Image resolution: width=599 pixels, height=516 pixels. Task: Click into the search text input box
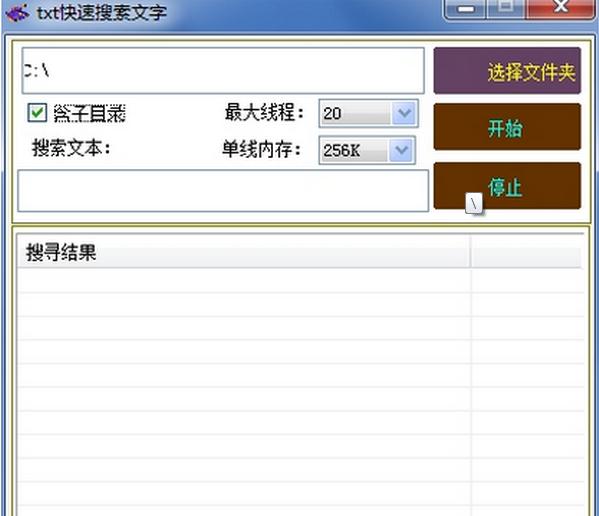[x=223, y=191]
